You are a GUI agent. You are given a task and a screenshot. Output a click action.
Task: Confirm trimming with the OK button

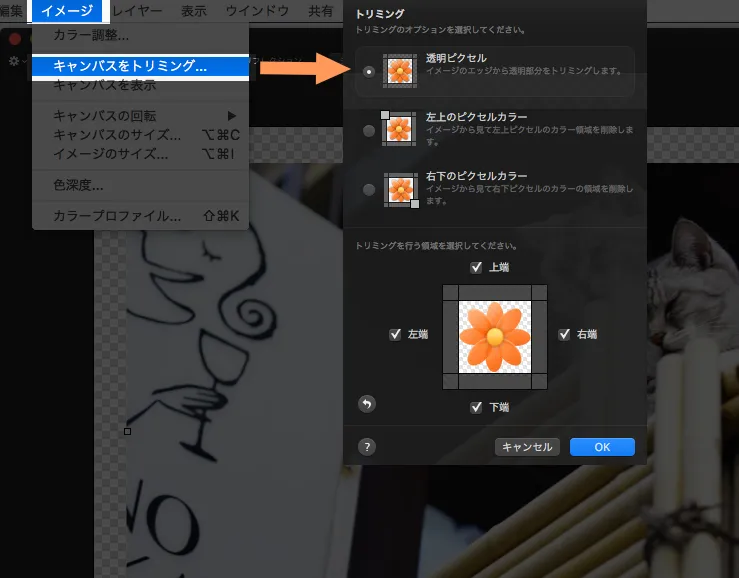click(x=602, y=447)
